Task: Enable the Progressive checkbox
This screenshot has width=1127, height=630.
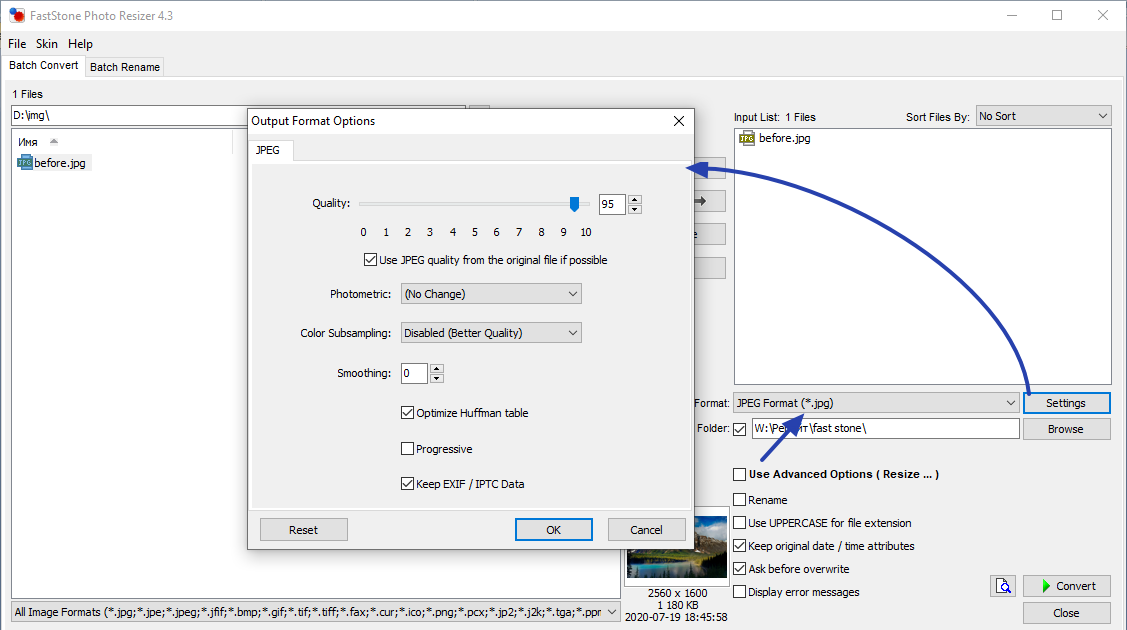Action: click(408, 449)
